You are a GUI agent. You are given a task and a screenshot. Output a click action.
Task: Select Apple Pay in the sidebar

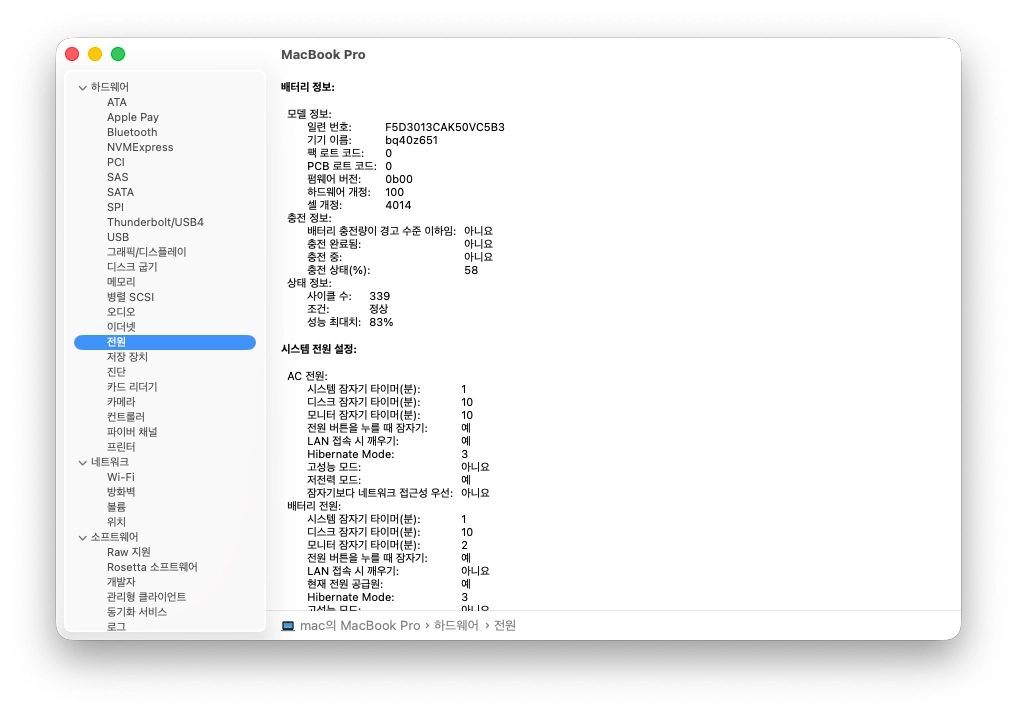tap(133, 117)
